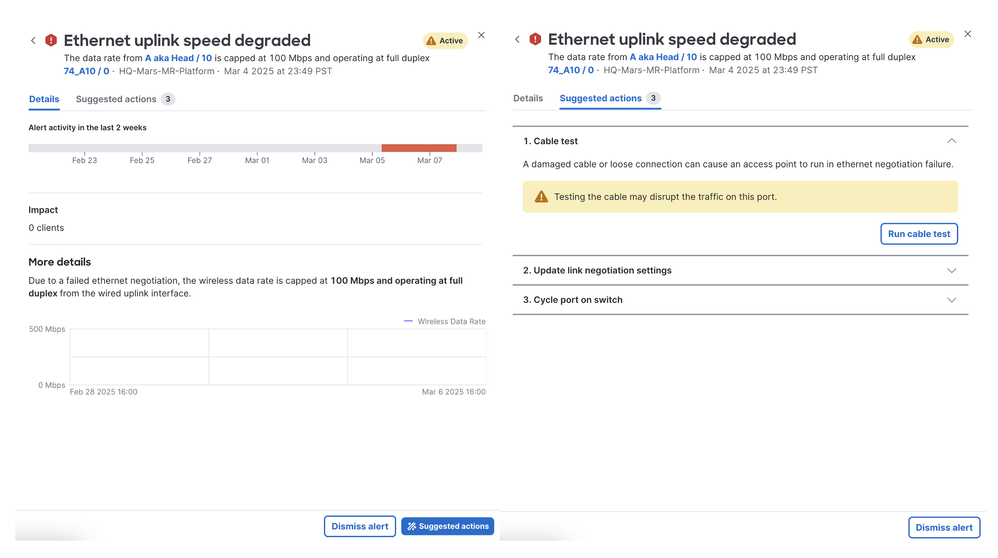Click the blue Suggested actions button
This screenshot has width=998, height=558.
pos(447,527)
